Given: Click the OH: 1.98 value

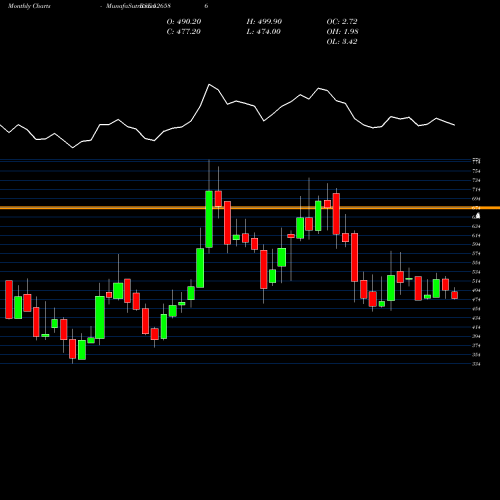Looking at the screenshot, I should [x=342, y=32].
